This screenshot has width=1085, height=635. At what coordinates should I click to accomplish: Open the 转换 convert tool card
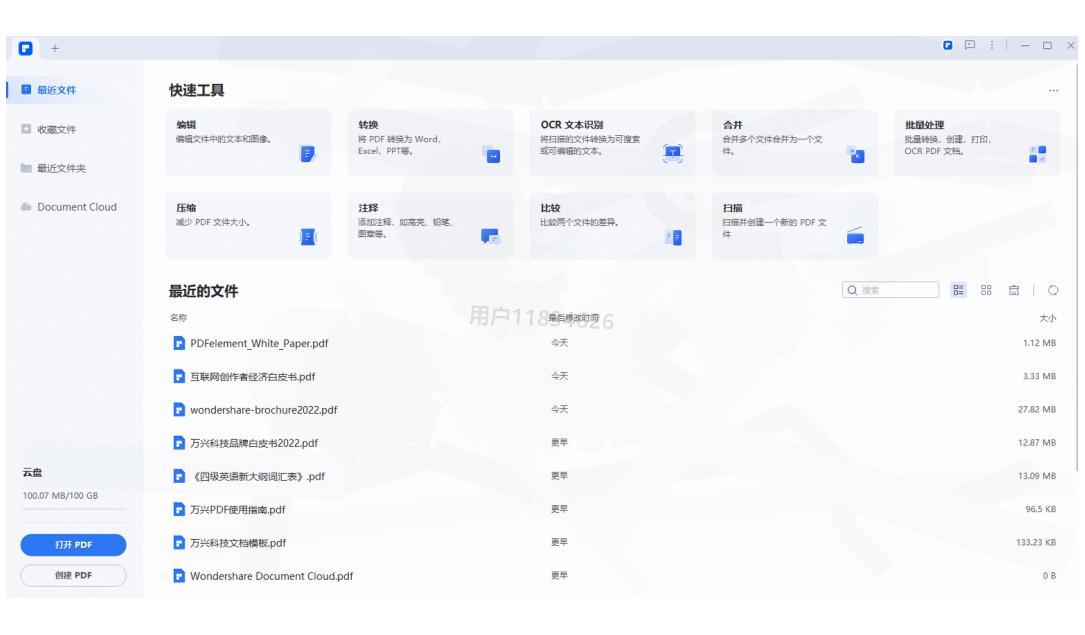(430, 142)
